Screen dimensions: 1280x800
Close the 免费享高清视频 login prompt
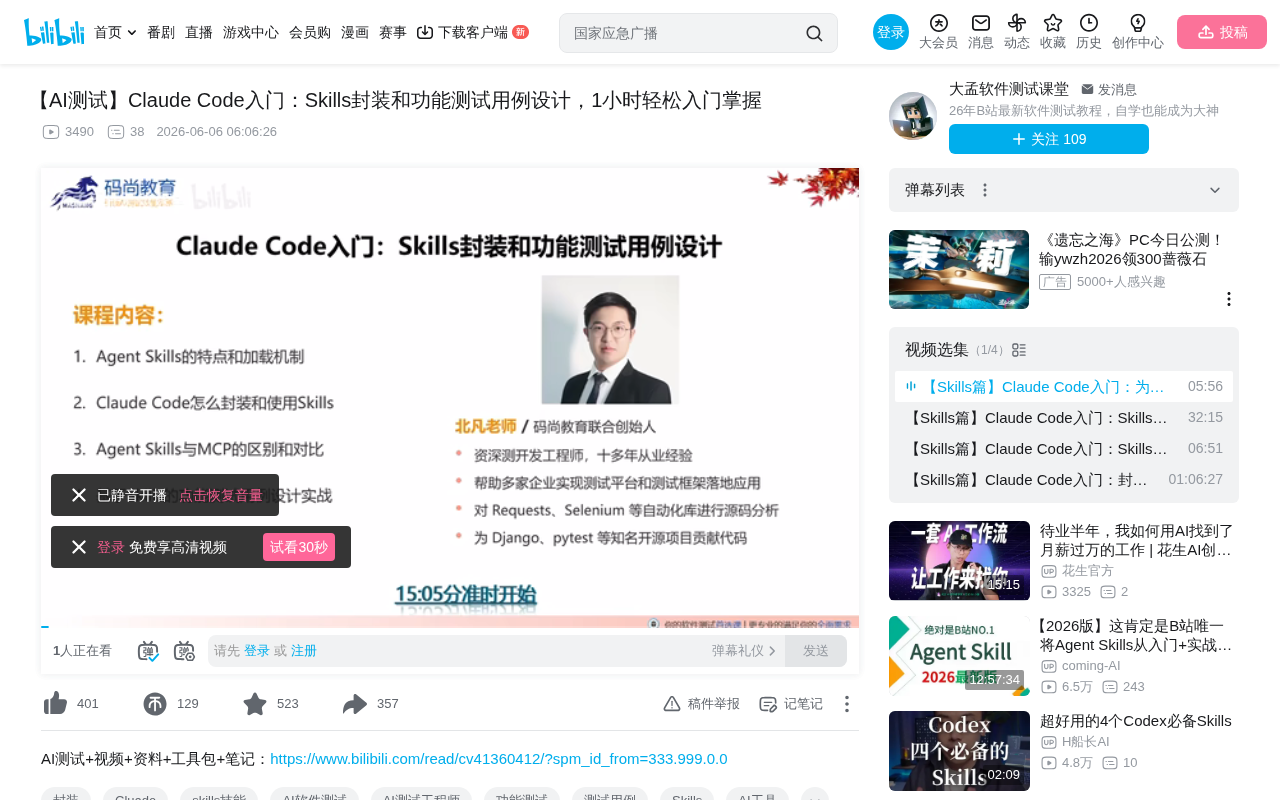(x=79, y=547)
